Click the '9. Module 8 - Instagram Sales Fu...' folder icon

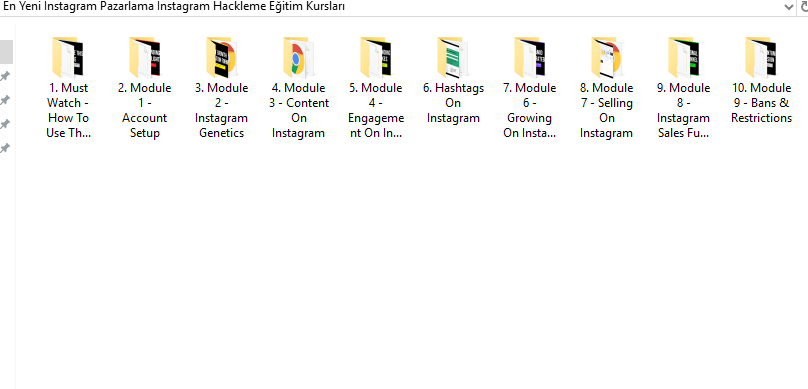(x=683, y=57)
